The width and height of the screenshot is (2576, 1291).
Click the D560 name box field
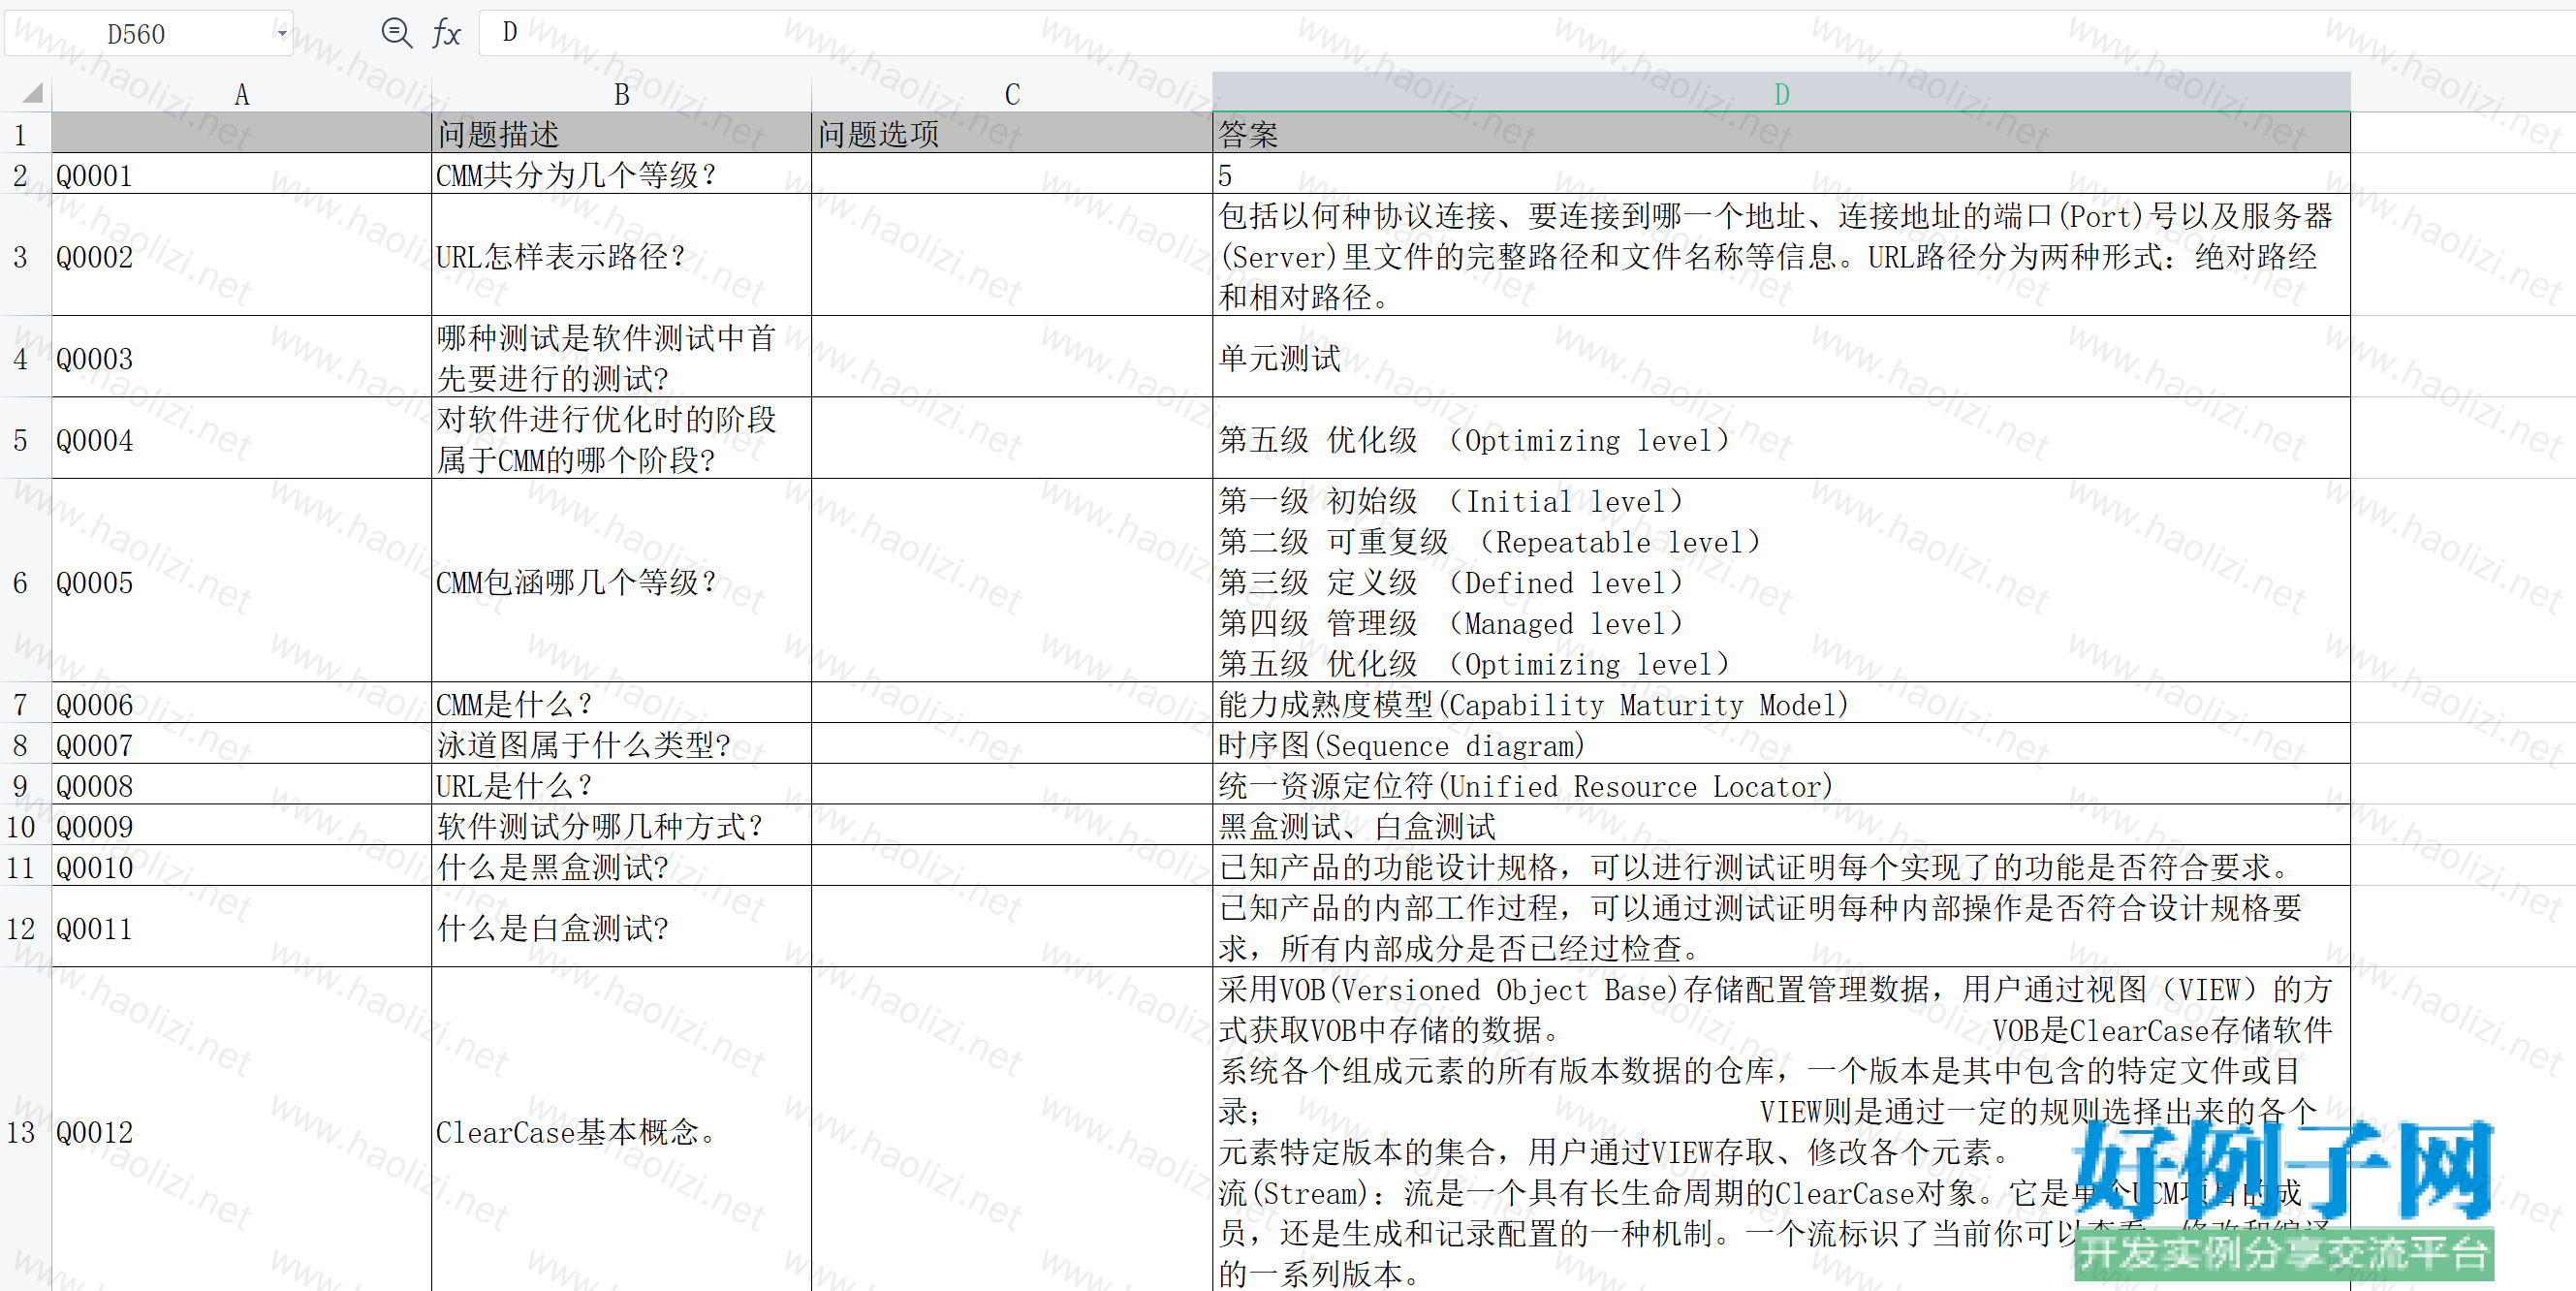click(137, 34)
